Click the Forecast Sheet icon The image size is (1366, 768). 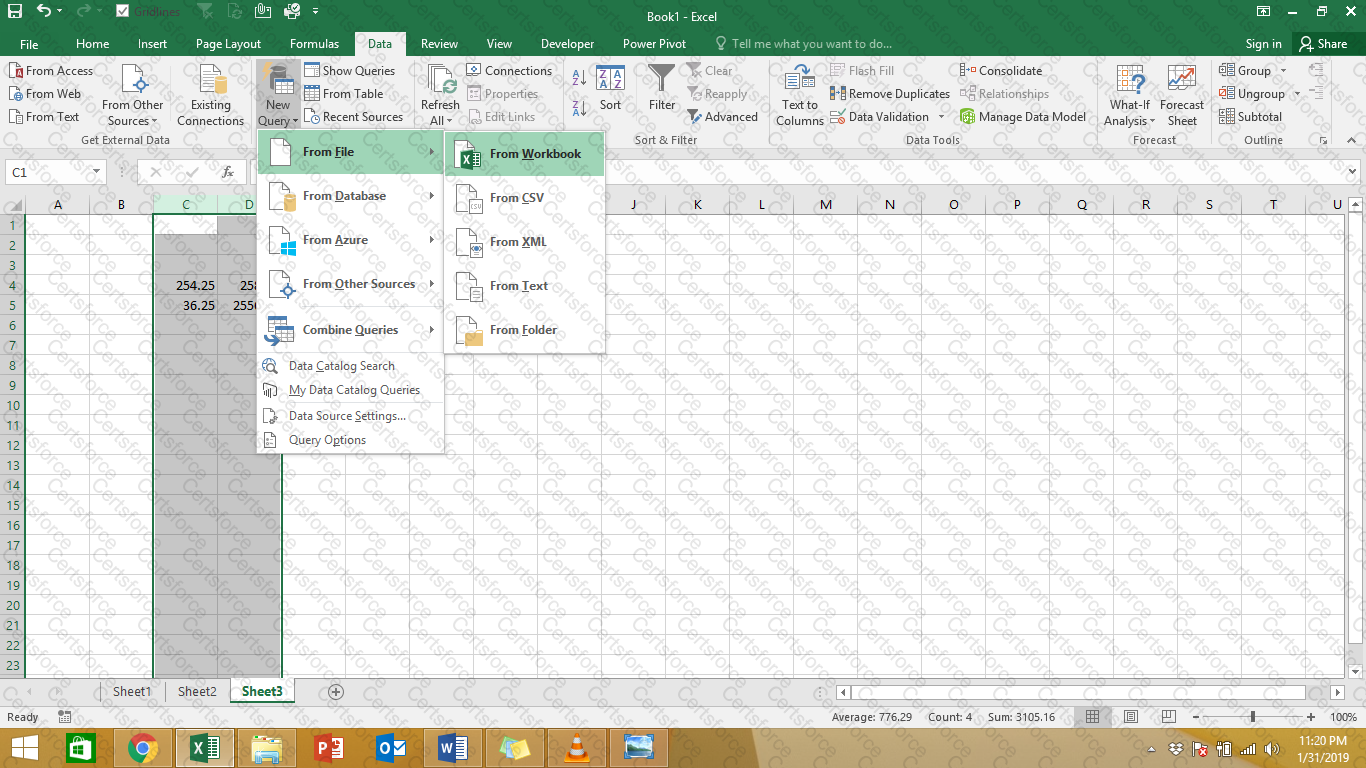[x=1182, y=96]
